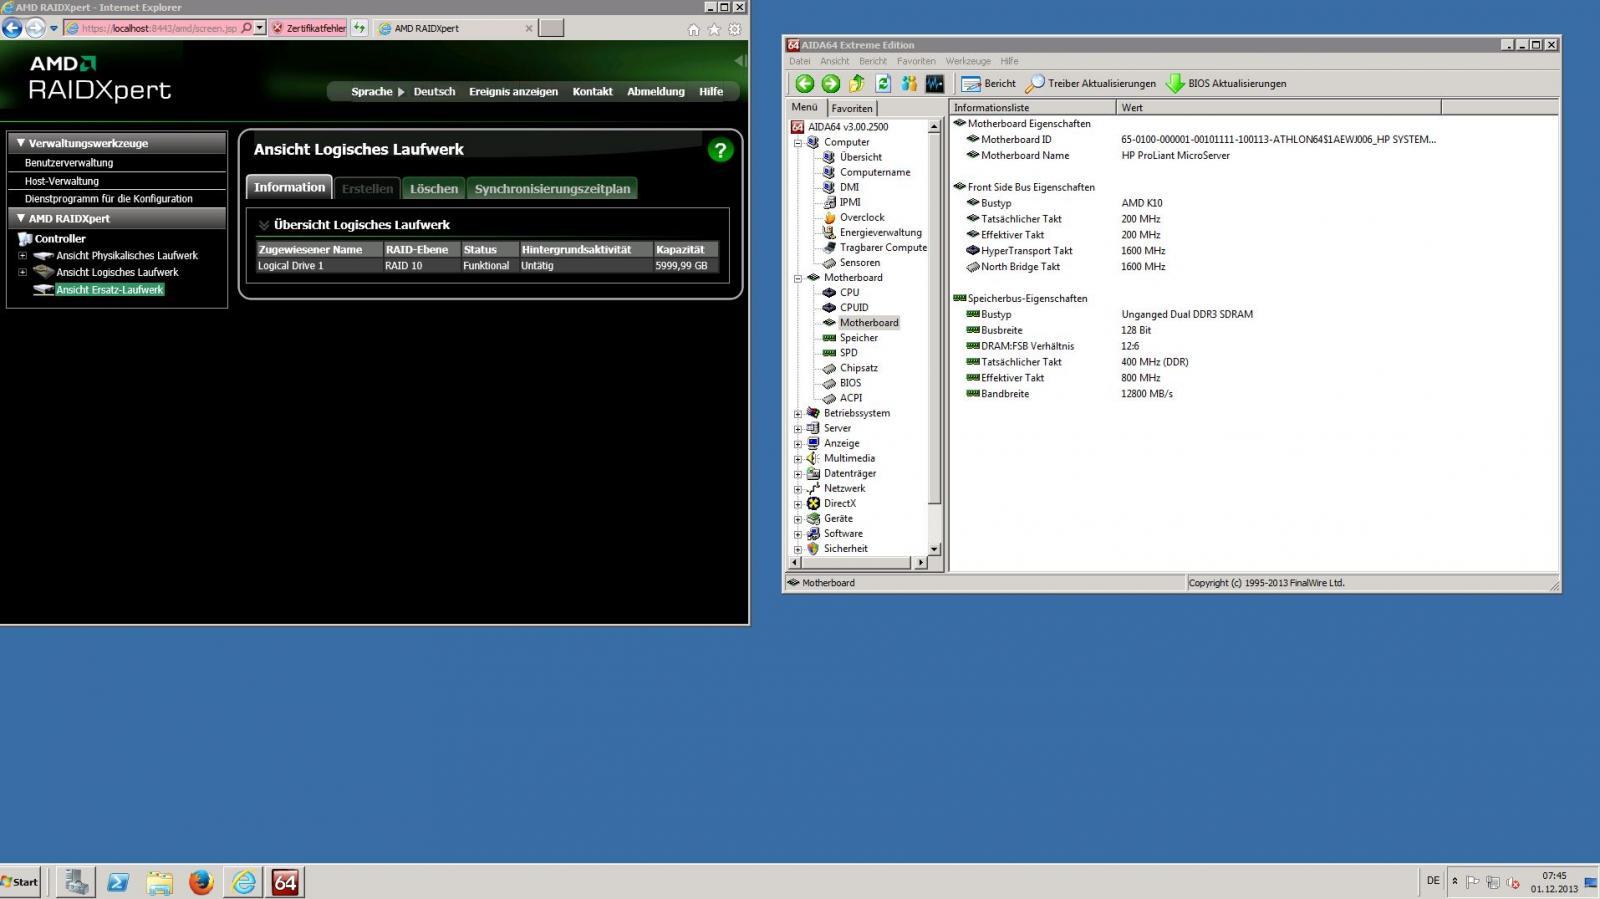Screen dimensions: 1600x899
Task: Select Deutsch language in RAIDXpert header
Action: click(x=434, y=91)
